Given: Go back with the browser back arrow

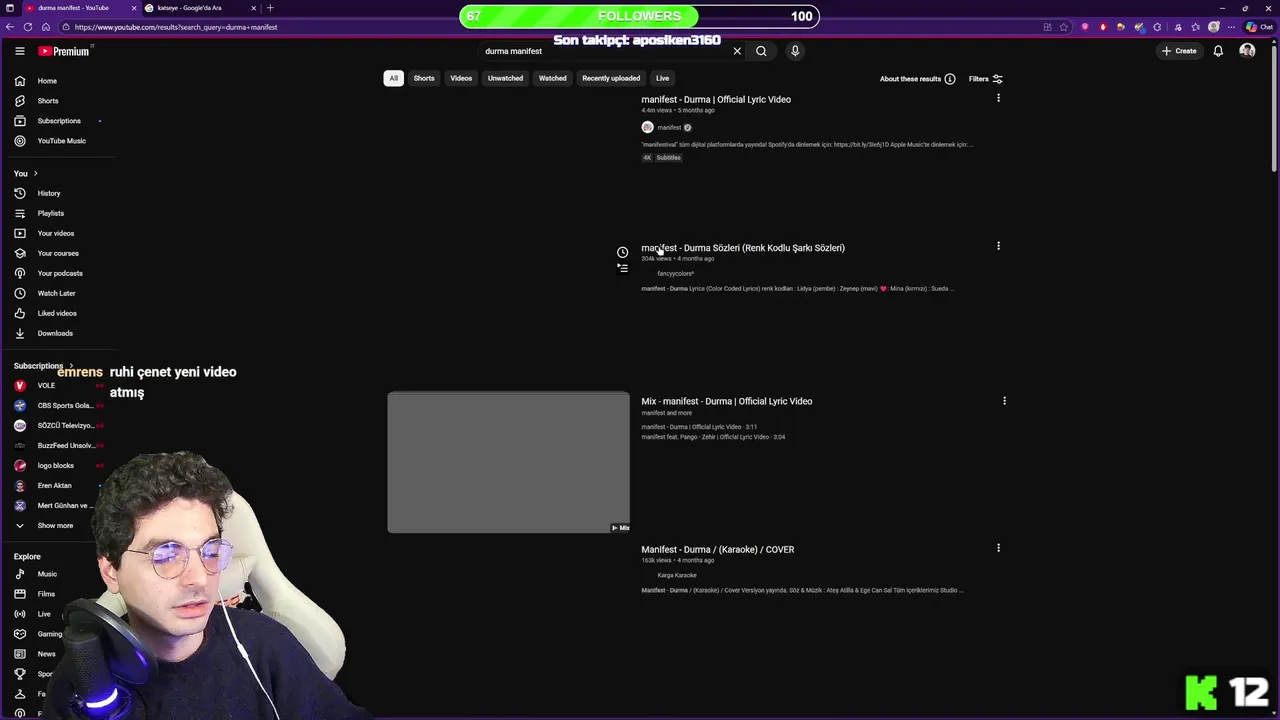Looking at the screenshot, I should (10, 27).
